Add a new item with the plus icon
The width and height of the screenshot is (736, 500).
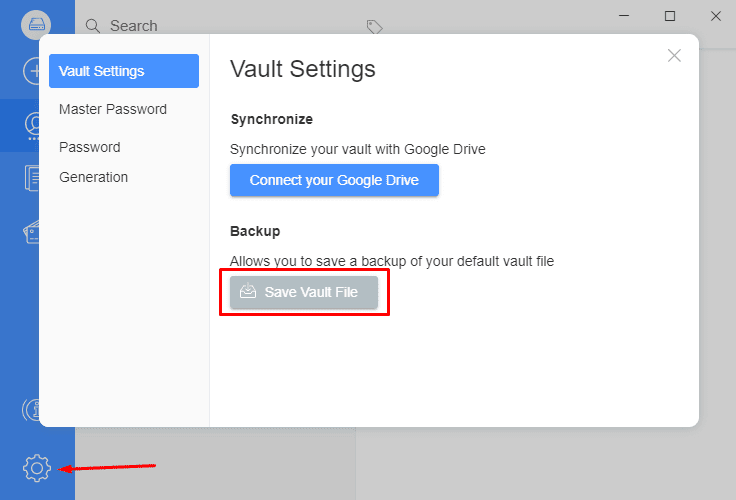click(x=31, y=71)
